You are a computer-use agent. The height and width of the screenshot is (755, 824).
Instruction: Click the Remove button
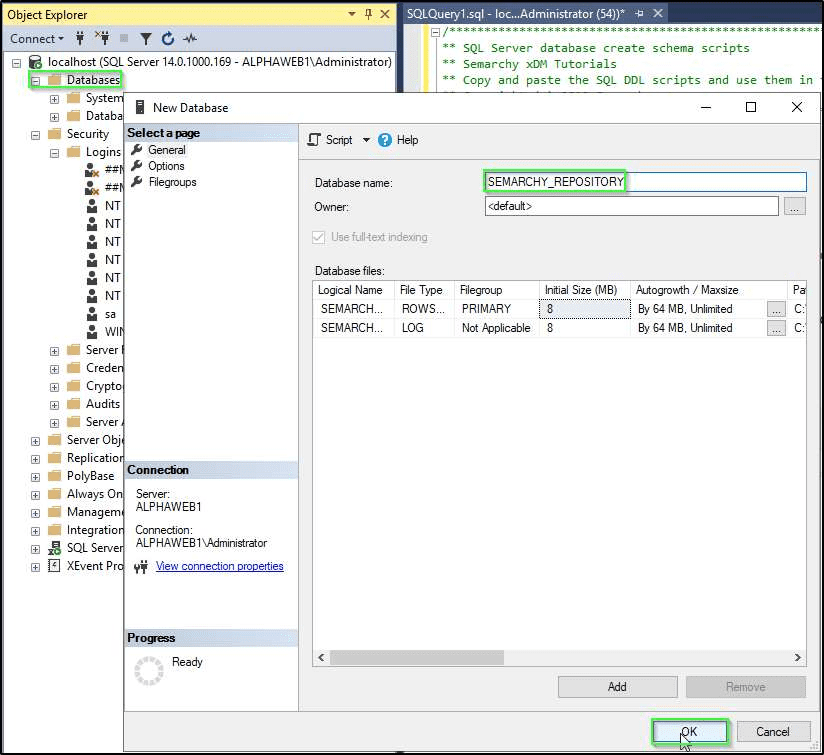pos(745,687)
